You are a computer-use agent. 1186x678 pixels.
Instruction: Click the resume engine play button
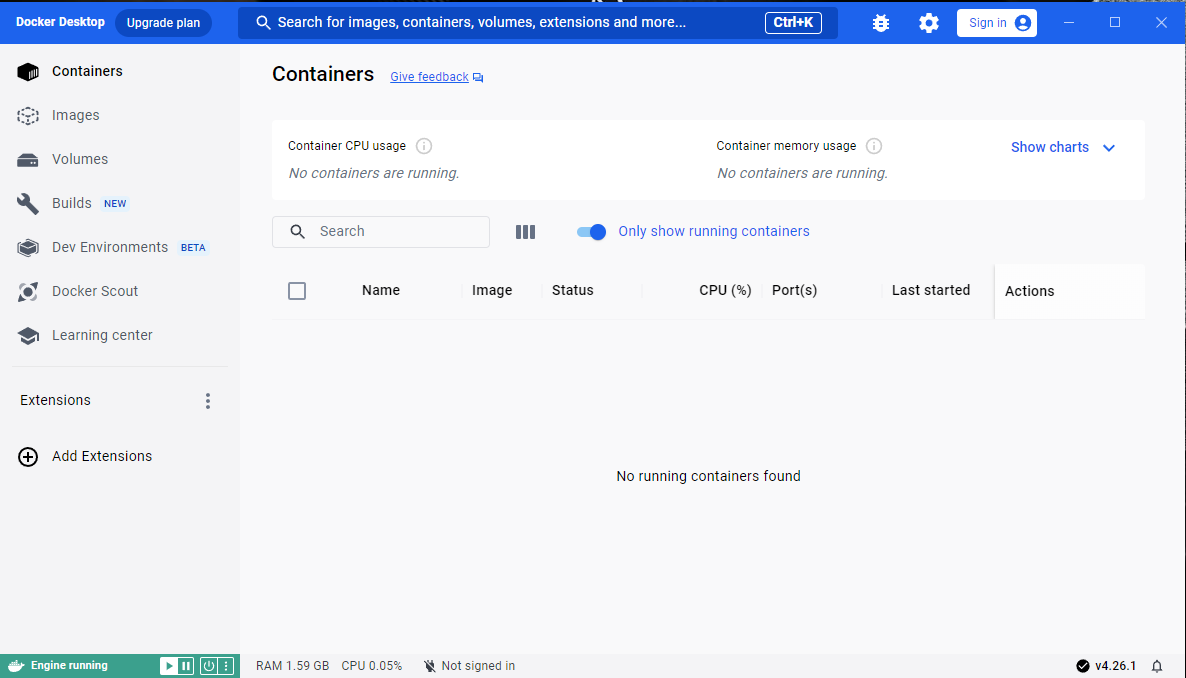[x=168, y=666]
